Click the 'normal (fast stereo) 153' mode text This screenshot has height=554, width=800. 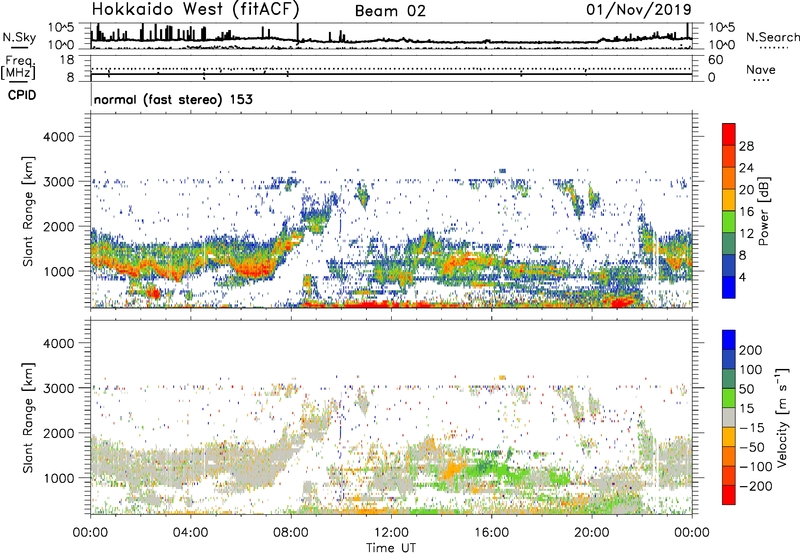[x=173, y=99]
